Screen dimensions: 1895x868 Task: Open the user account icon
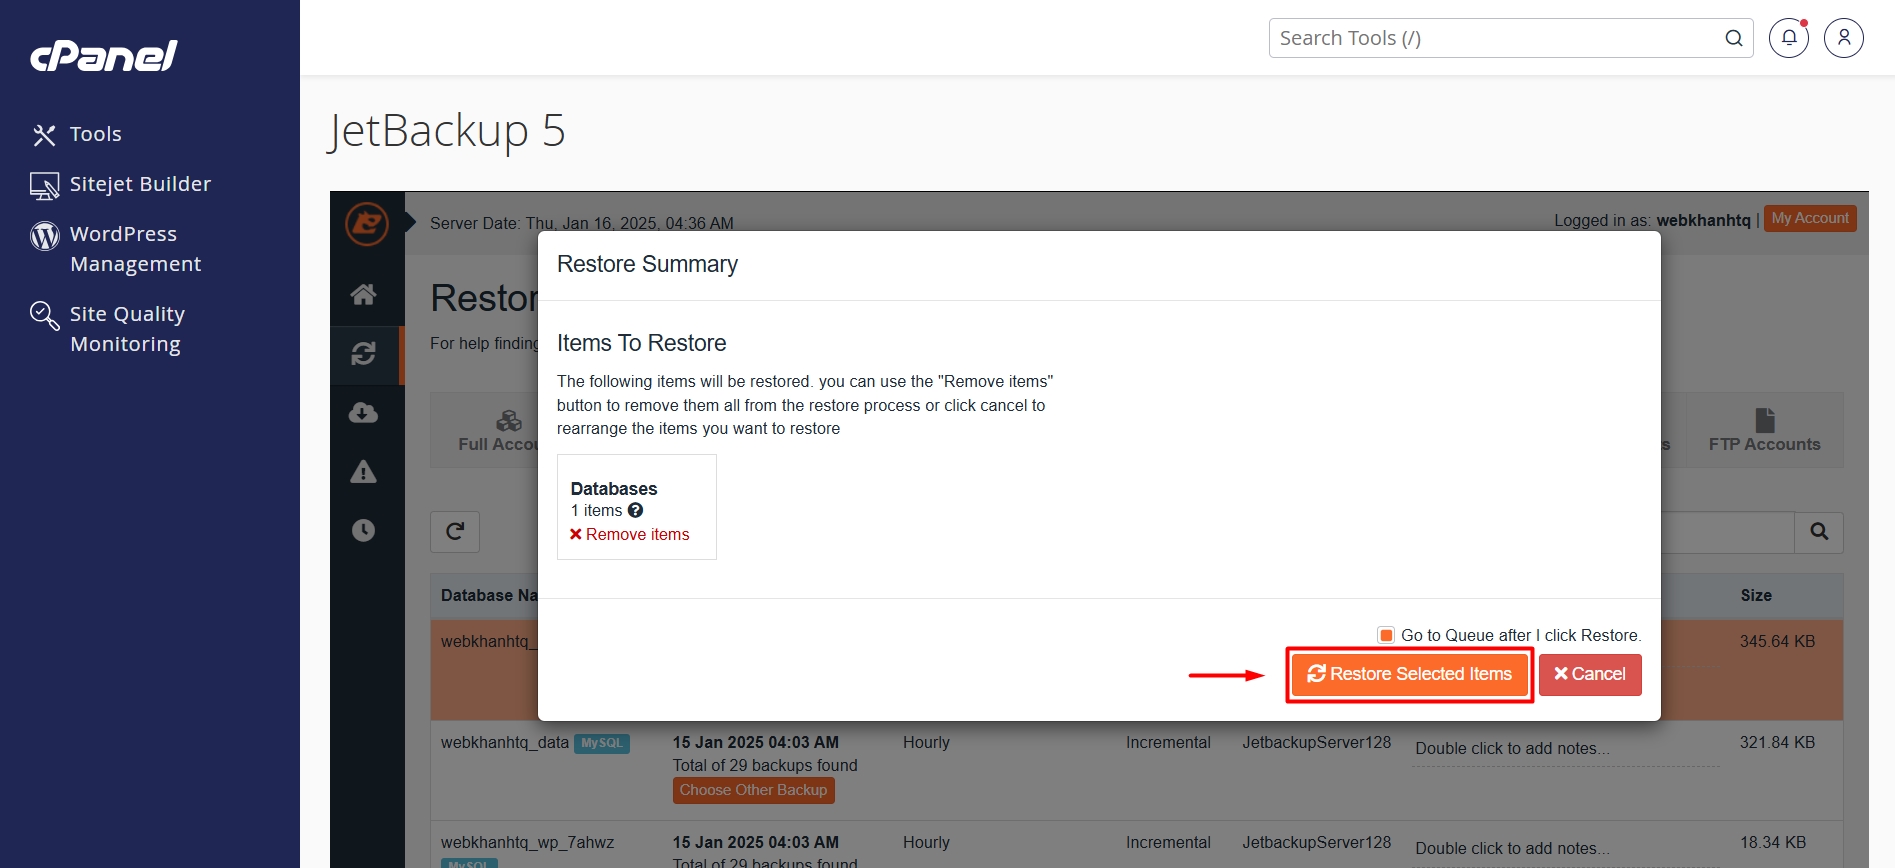click(x=1843, y=38)
